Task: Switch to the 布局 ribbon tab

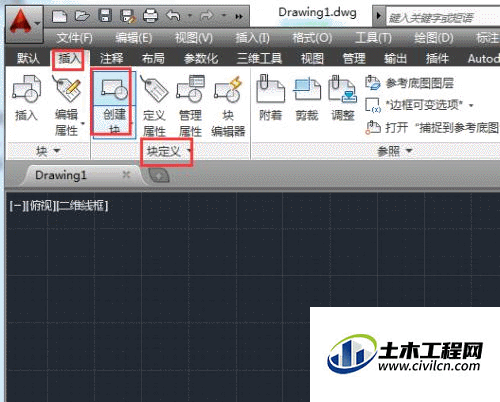Action: (x=153, y=59)
